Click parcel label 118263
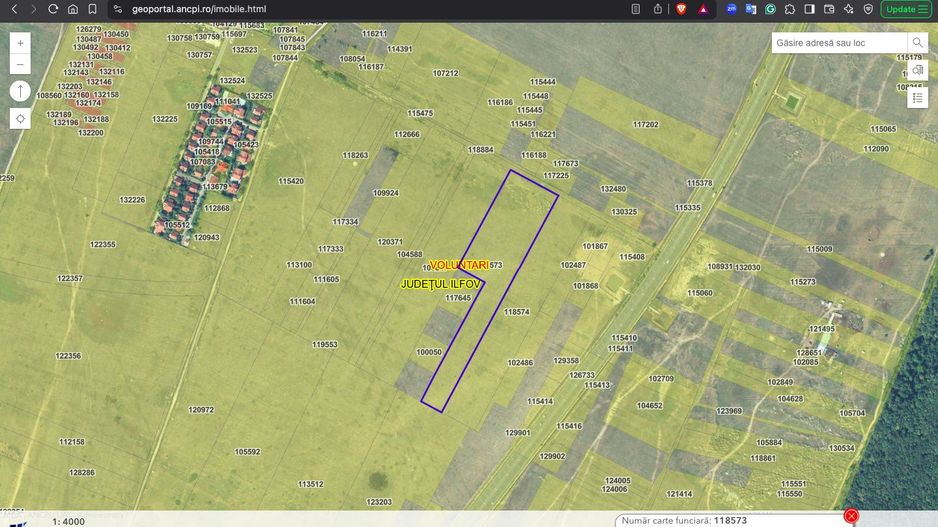Screen dimensions: 938x527 (x=355, y=155)
